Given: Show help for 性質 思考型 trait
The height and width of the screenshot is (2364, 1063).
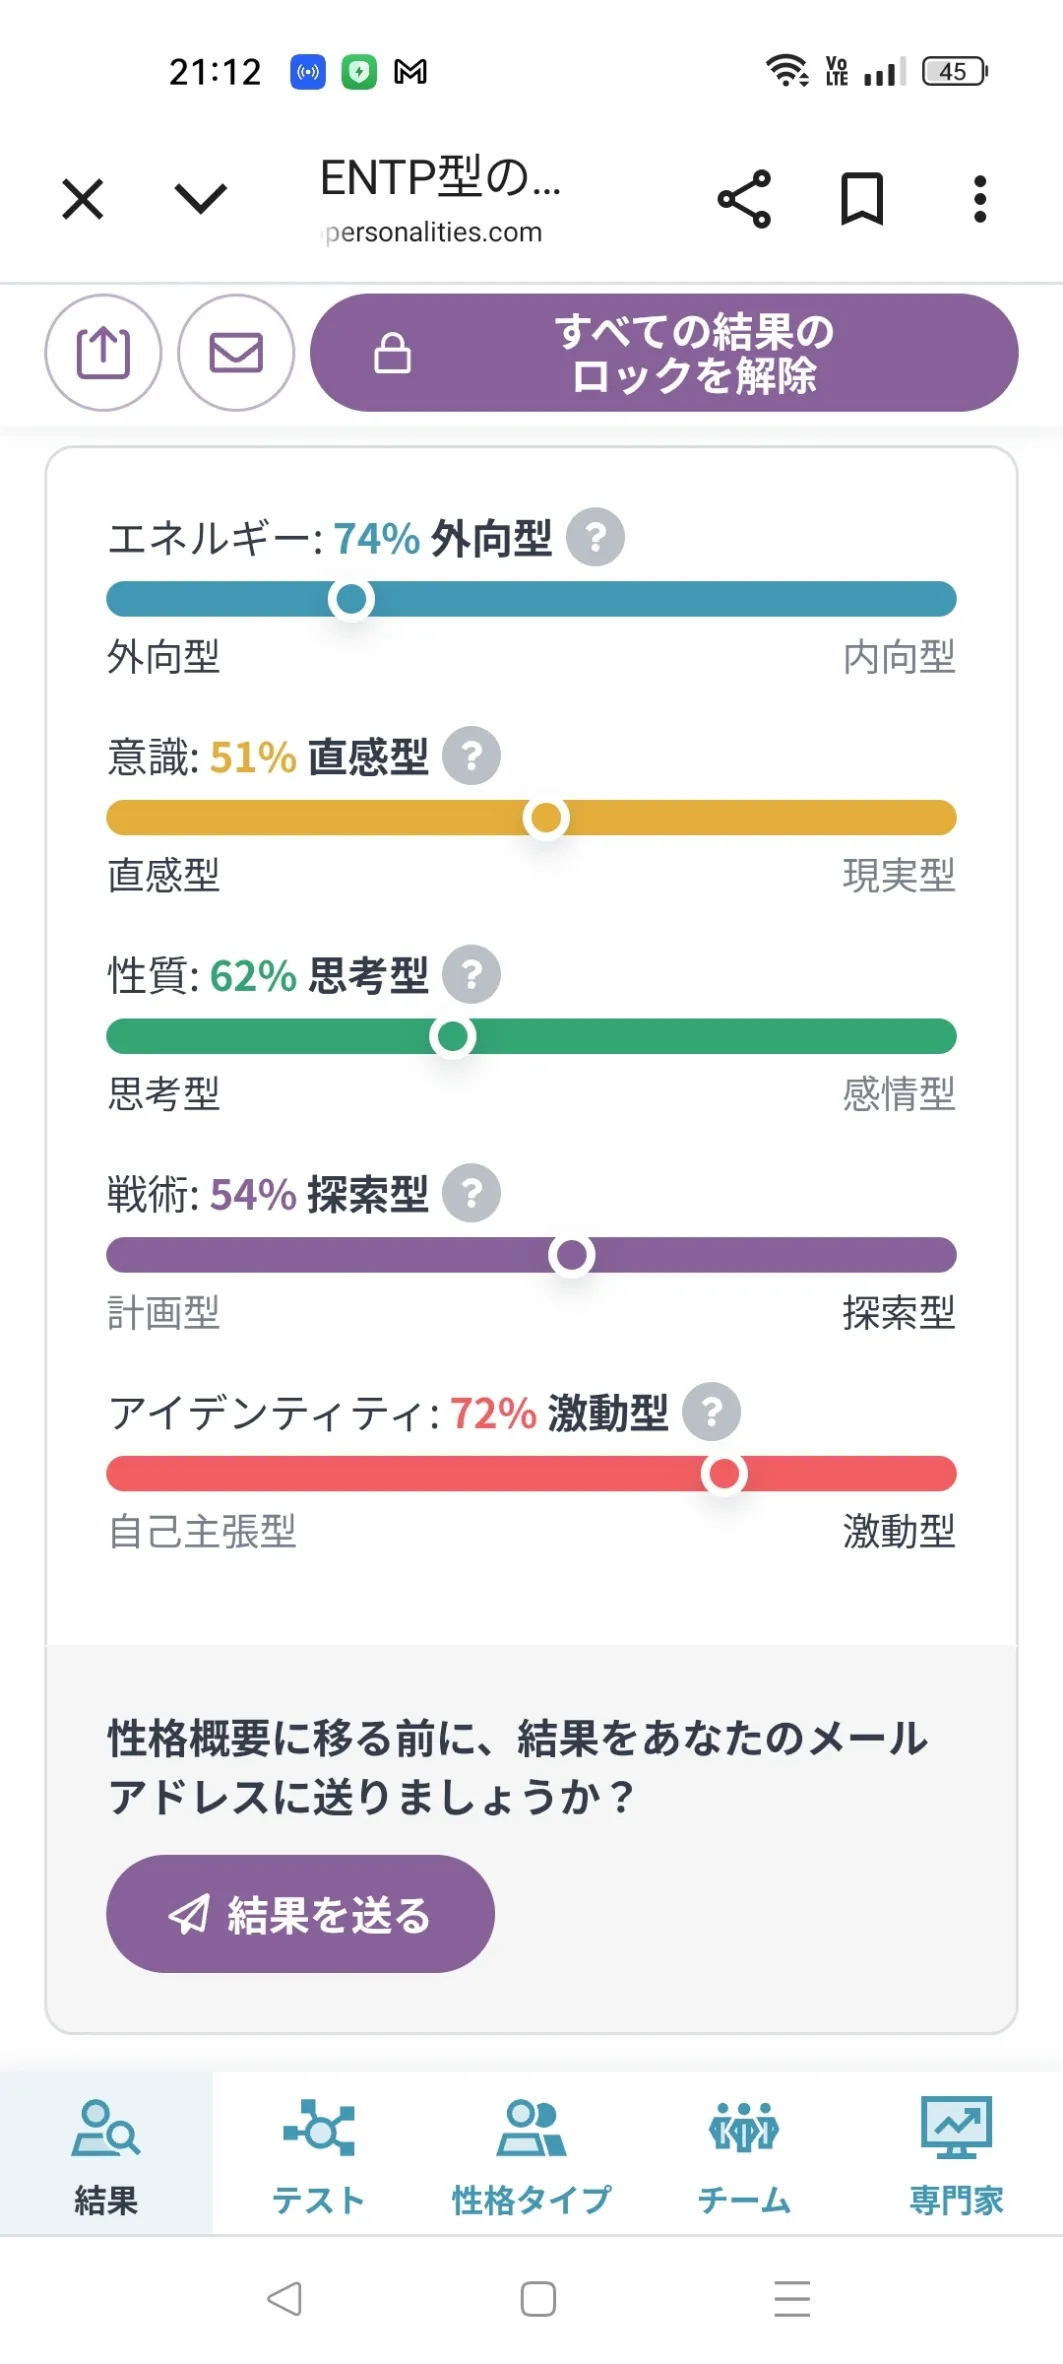Looking at the screenshot, I should [472, 975].
